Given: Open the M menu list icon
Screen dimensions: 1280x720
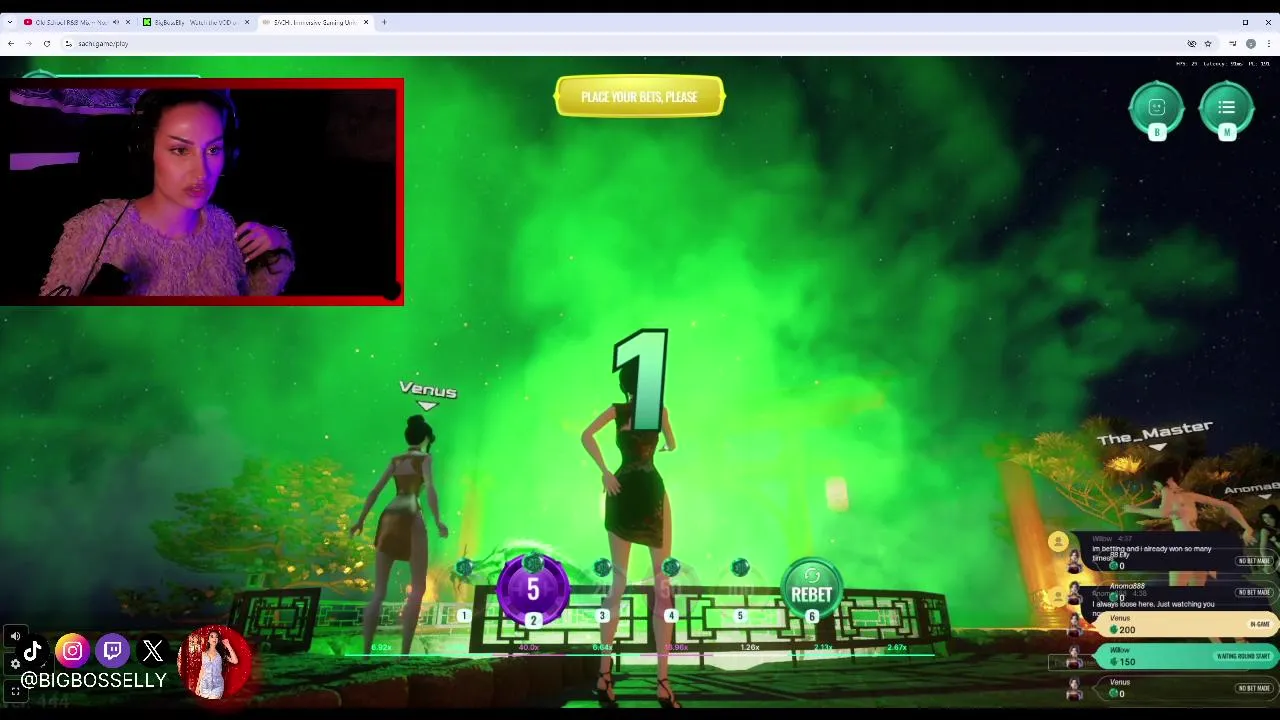Looking at the screenshot, I should coord(1227,109).
